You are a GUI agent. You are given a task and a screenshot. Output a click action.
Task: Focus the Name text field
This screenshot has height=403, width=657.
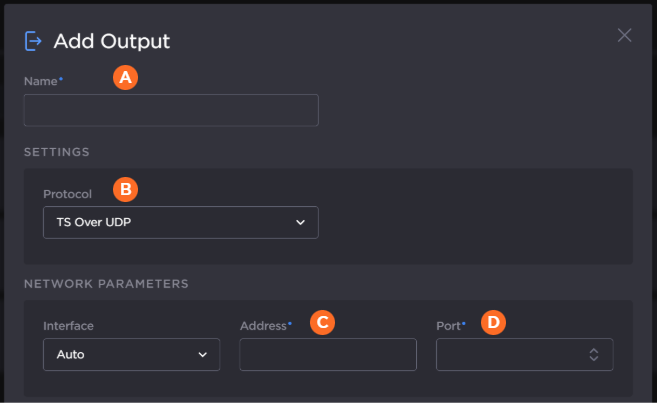coord(171,110)
